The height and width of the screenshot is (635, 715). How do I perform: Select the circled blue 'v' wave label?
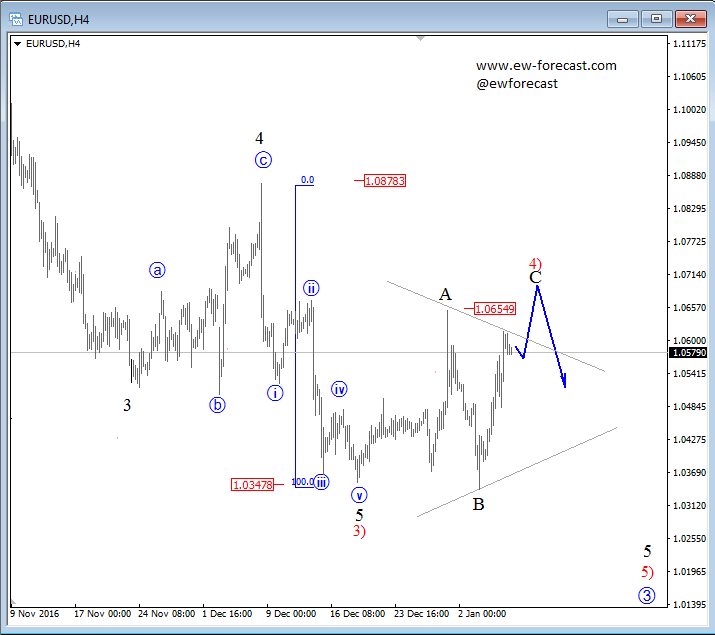click(x=359, y=494)
